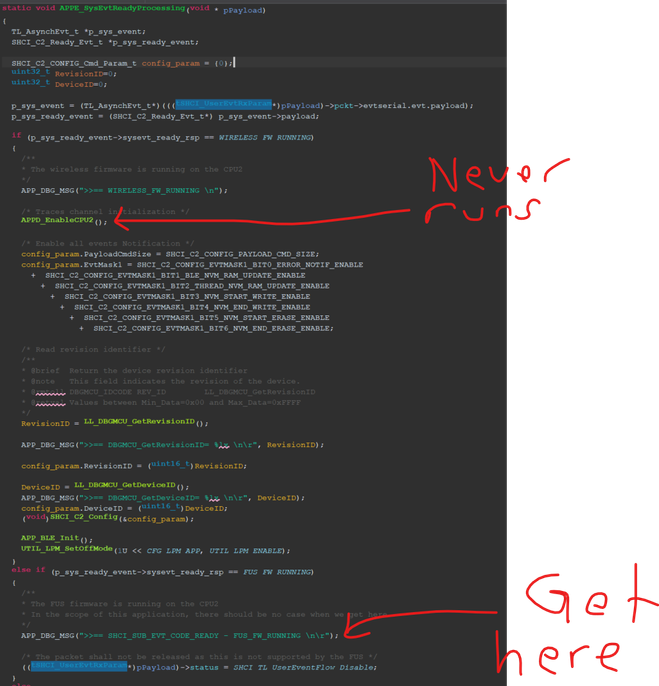The height and width of the screenshot is (686, 659).
Task: Click the config_param.EvtMask1 assignment line
Action: 192,265
